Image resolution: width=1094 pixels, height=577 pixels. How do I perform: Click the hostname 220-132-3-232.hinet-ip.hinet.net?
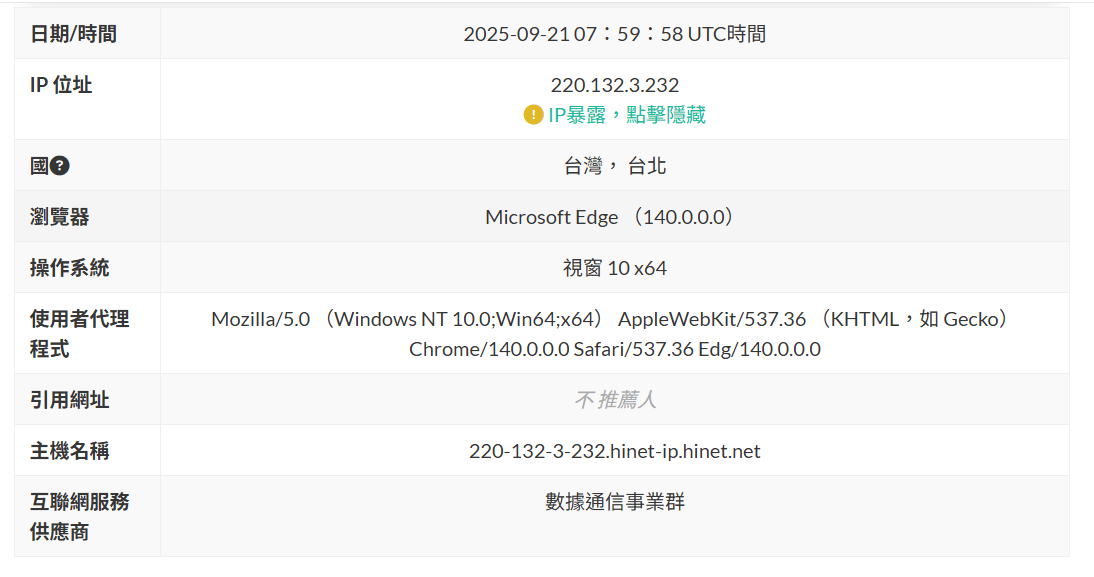pyautogui.click(x=615, y=451)
